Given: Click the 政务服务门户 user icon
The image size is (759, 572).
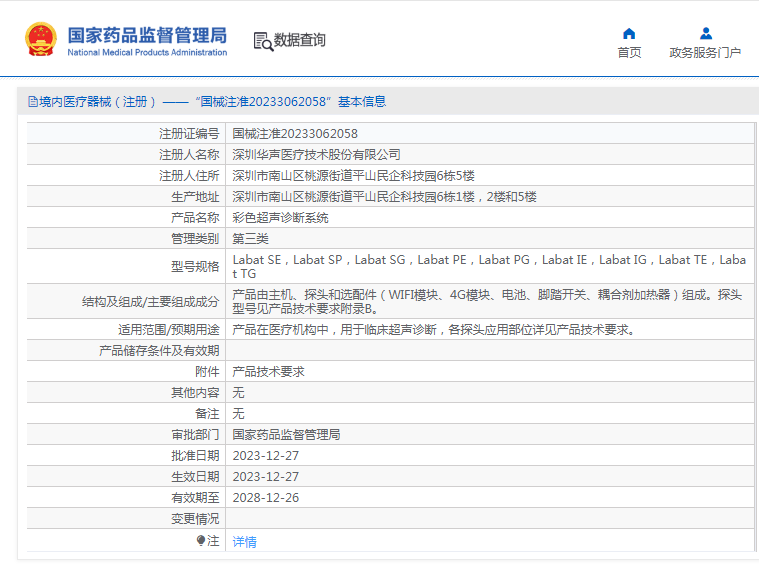Looking at the screenshot, I should click(706, 33).
